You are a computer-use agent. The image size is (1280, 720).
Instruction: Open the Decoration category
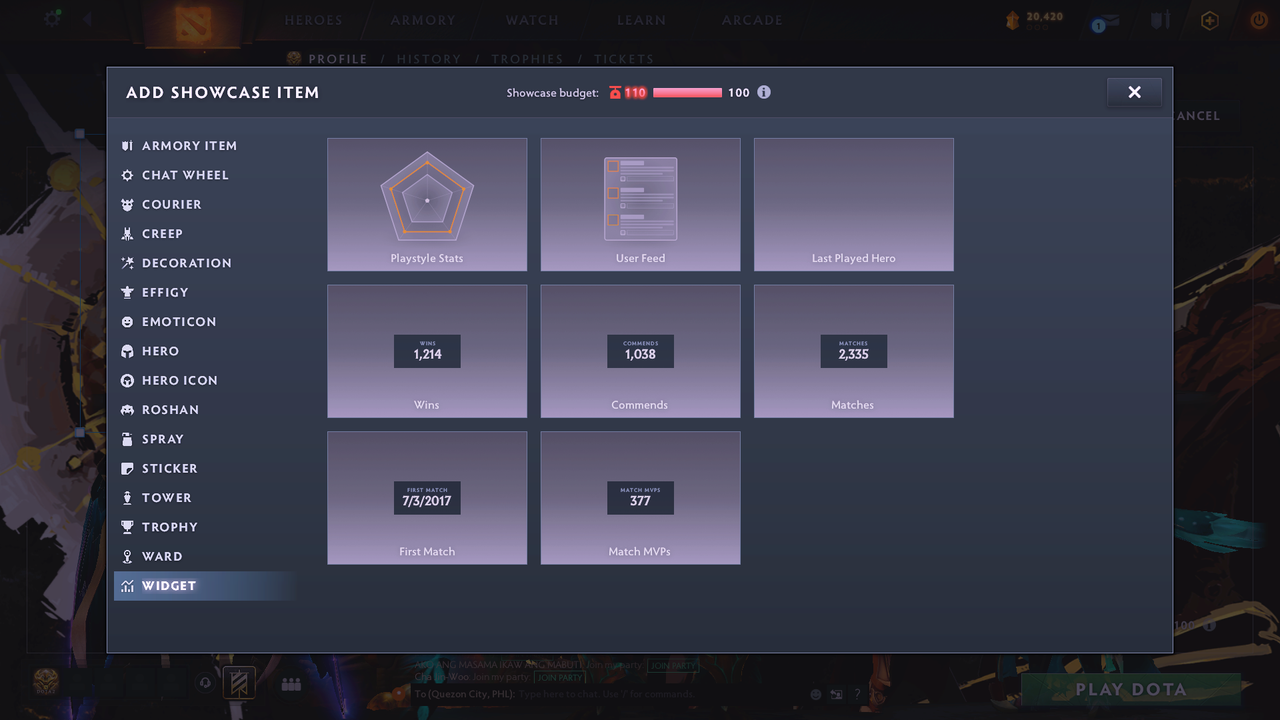point(186,263)
